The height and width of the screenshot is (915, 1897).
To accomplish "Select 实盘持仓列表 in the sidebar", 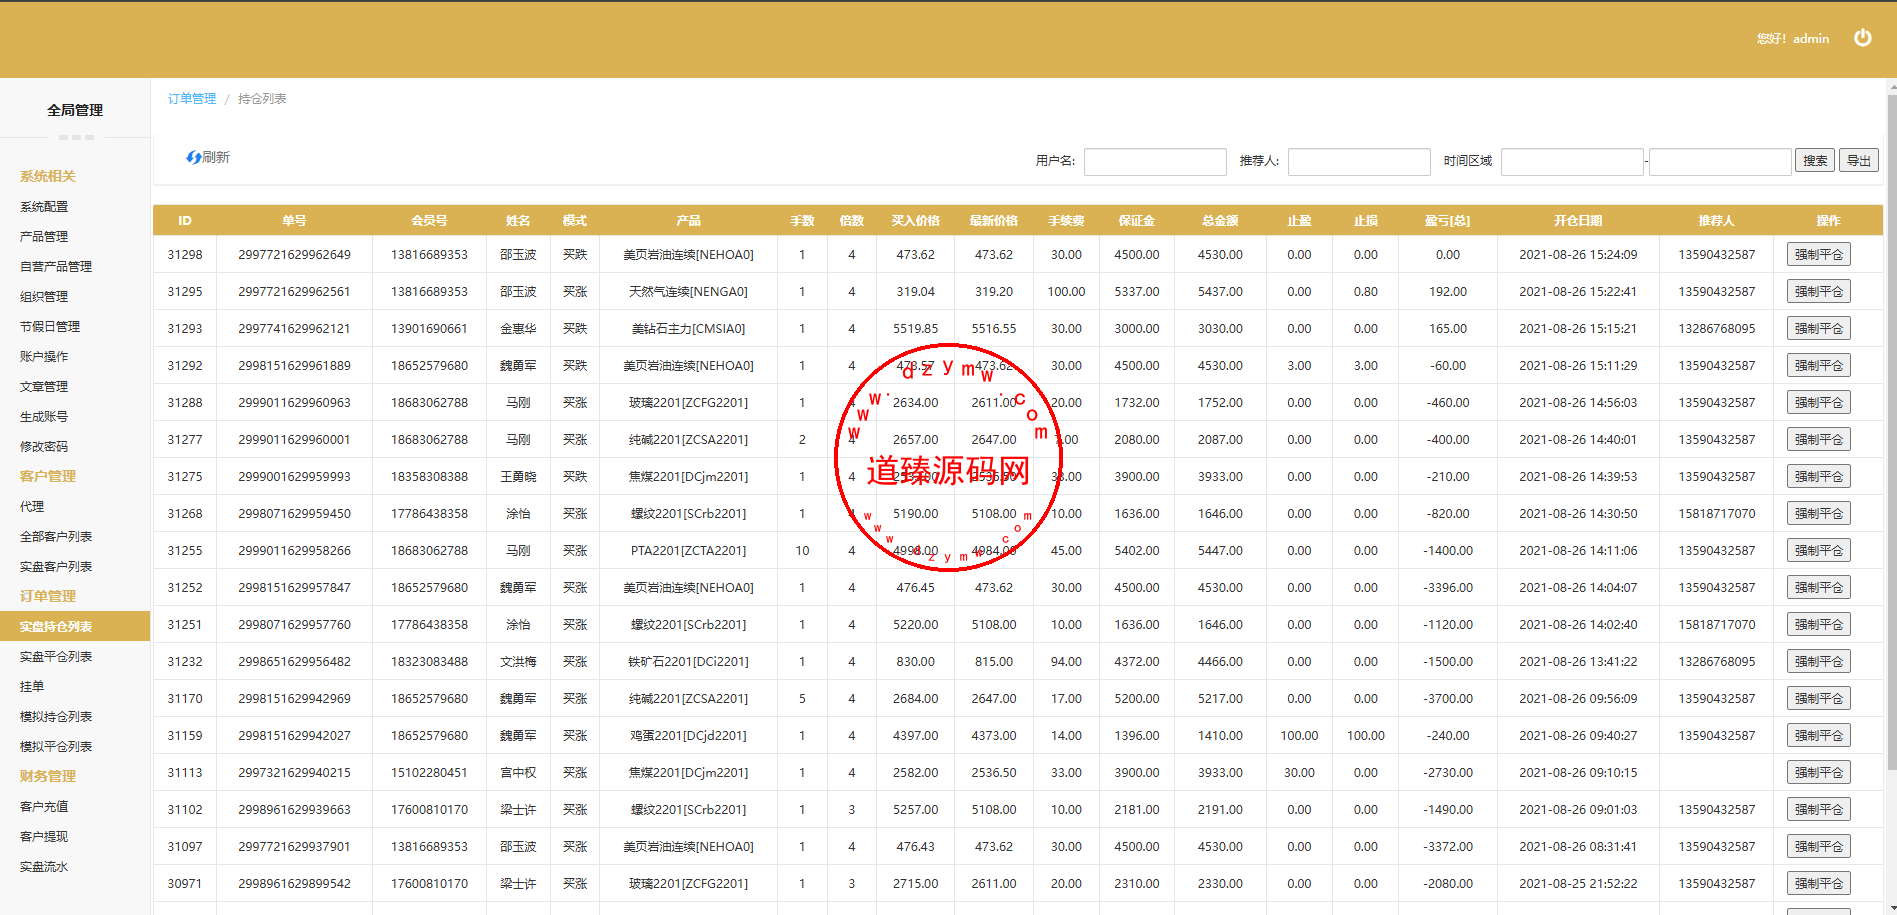I will (x=75, y=626).
